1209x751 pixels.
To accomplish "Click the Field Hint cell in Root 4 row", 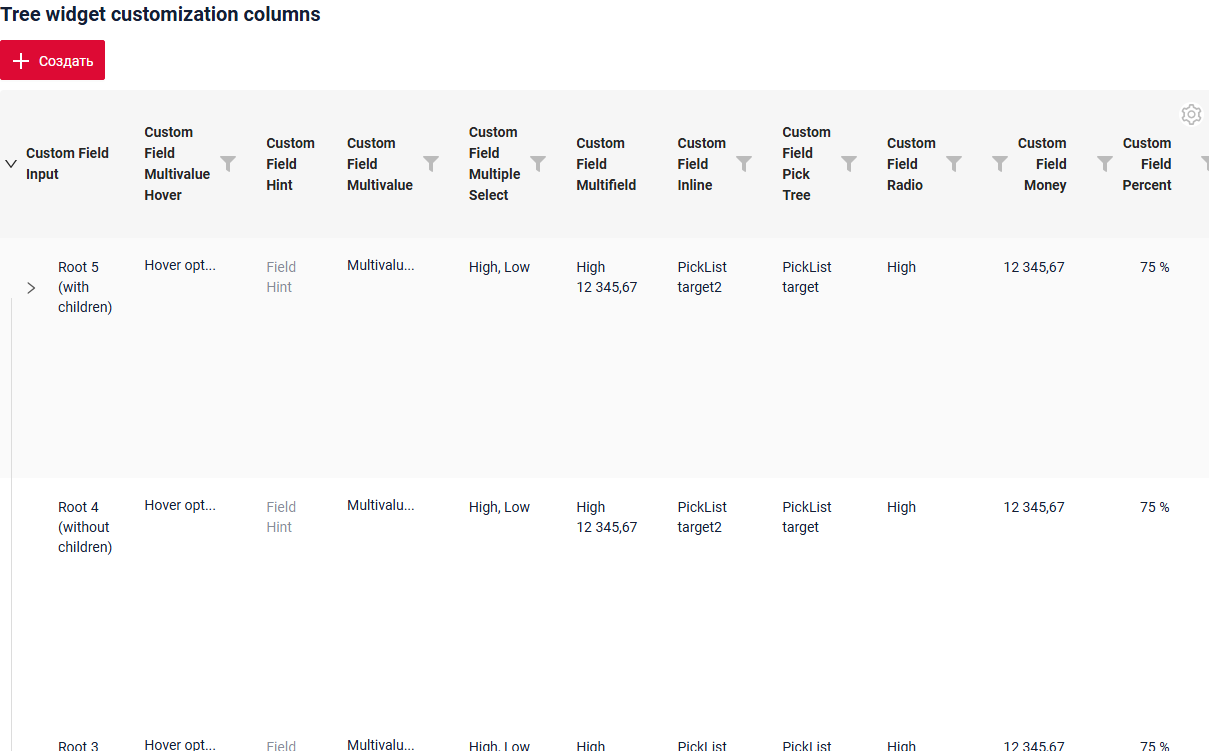I will point(281,517).
